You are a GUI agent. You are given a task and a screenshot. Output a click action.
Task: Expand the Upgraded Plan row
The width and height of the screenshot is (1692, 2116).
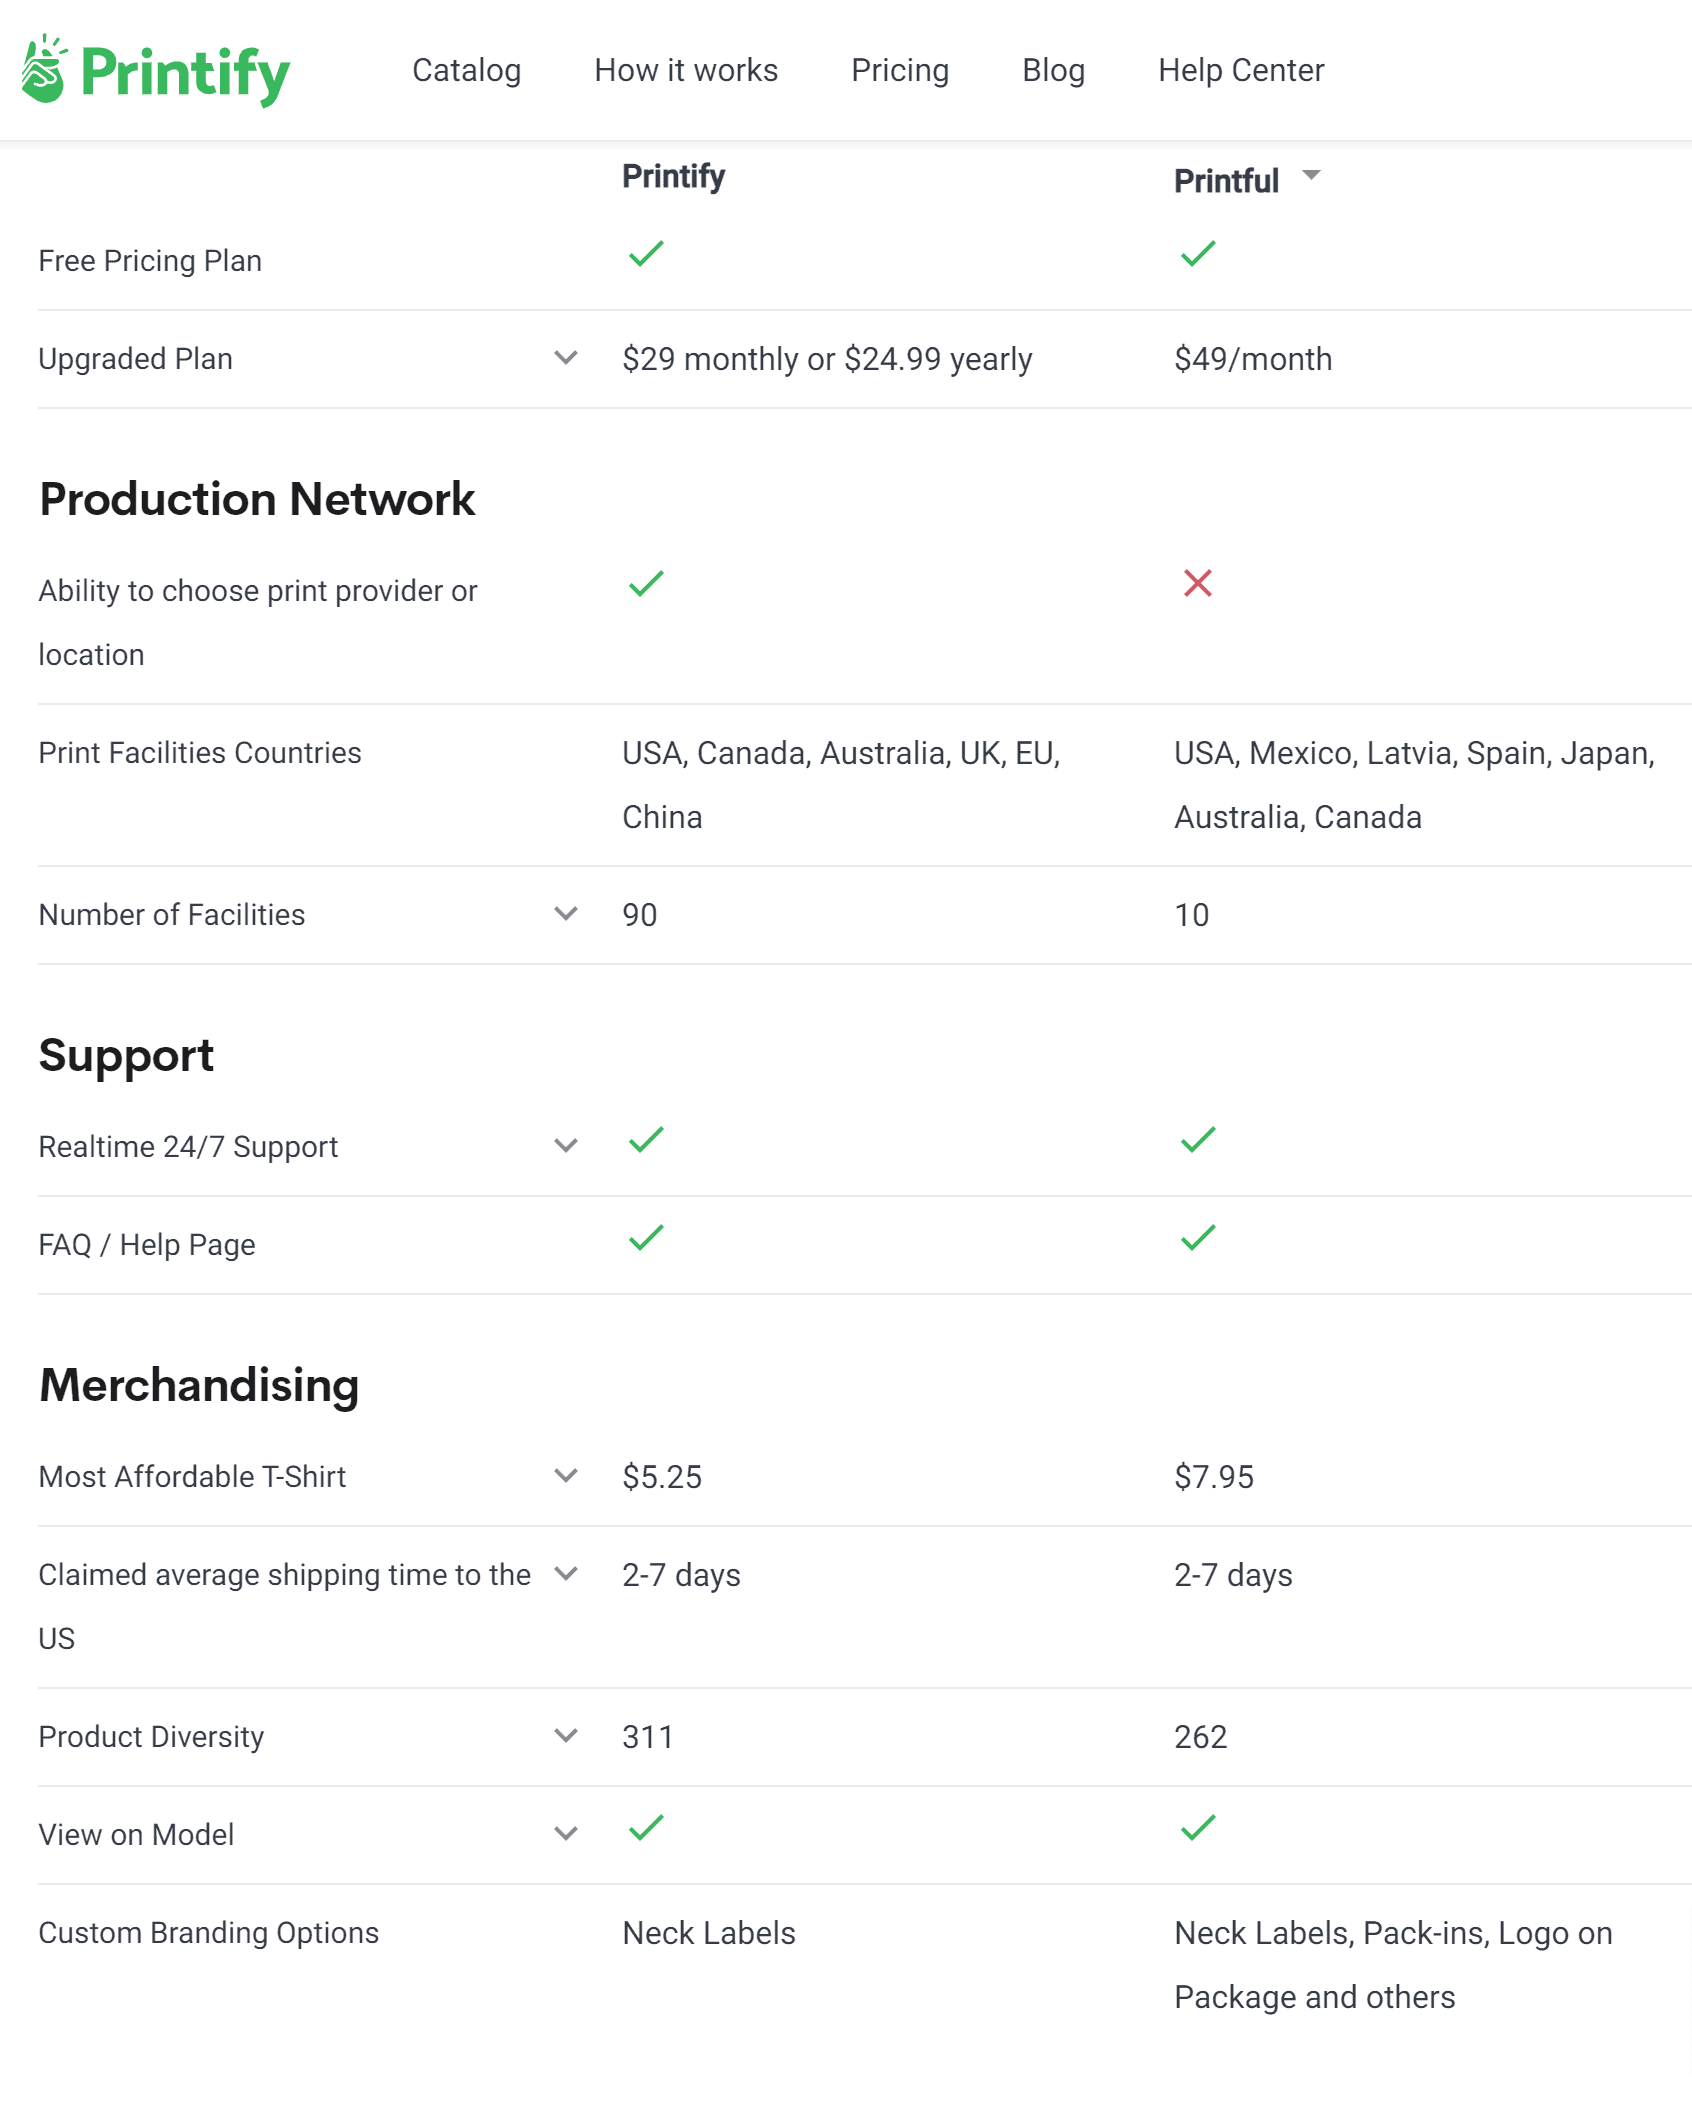566,358
